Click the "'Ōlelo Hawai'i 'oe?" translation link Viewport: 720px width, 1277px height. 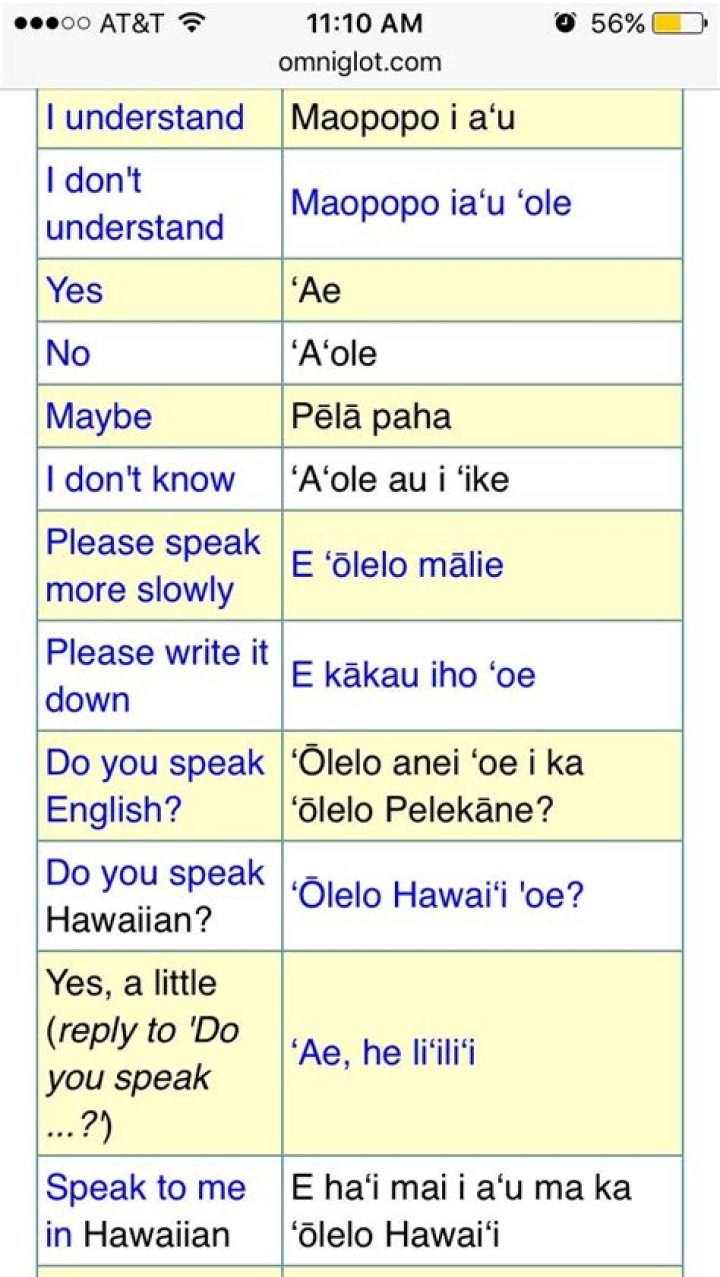click(438, 895)
